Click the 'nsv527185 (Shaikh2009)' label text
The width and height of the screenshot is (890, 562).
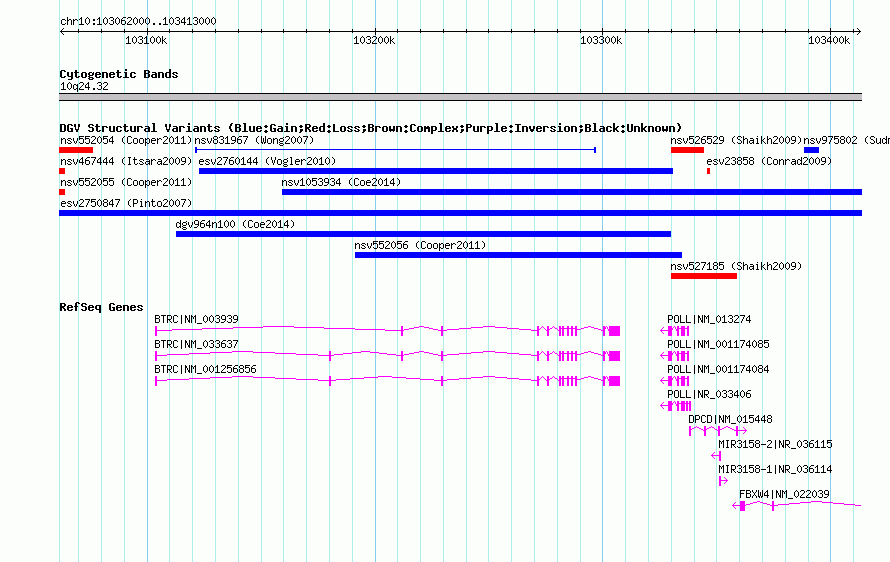(x=736, y=266)
